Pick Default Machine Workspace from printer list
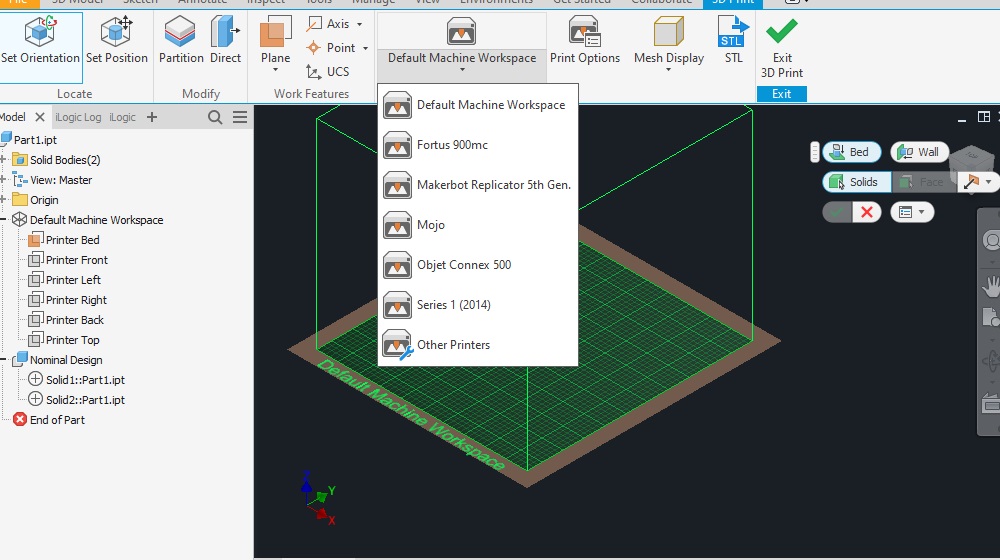Image resolution: width=1000 pixels, height=560 pixels. (478, 105)
